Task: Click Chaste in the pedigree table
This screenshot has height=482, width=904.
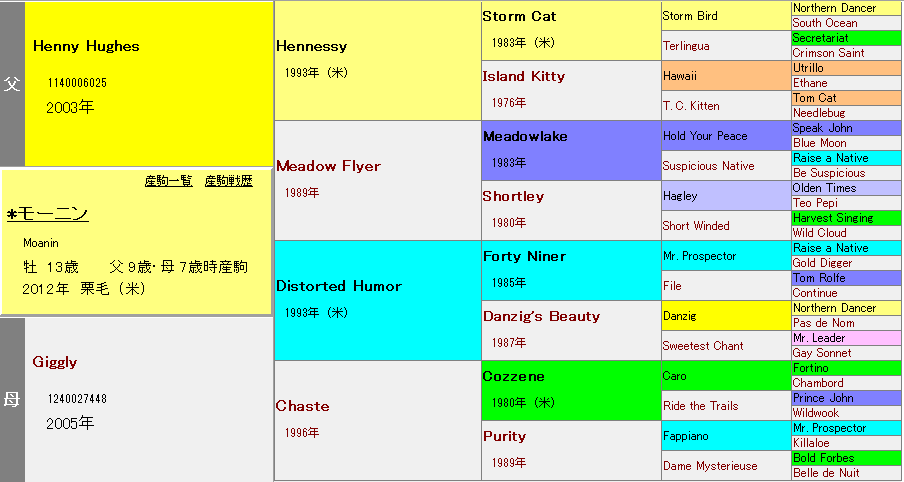Action: pyautogui.click(x=302, y=406)
